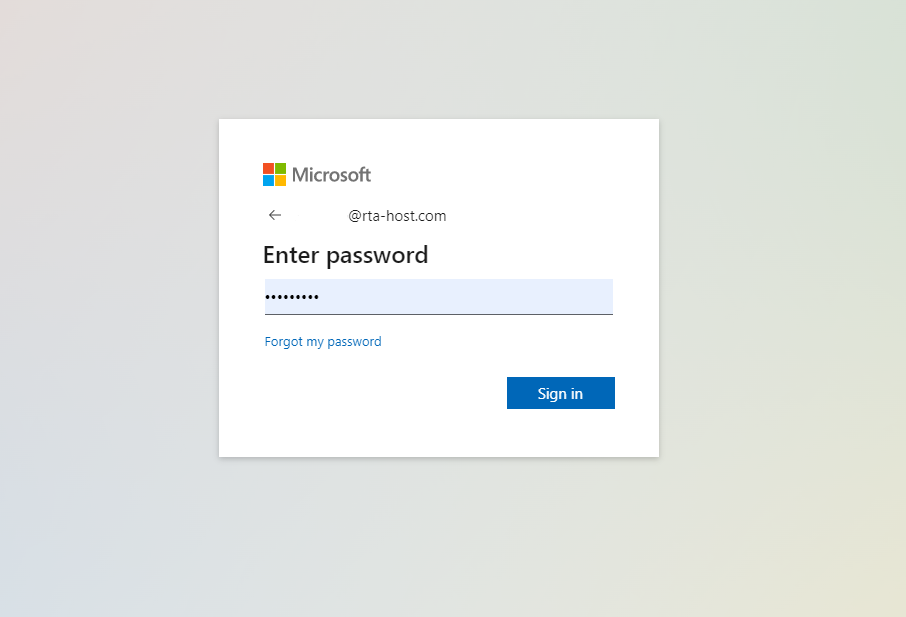Click the Microsoft wordmark text
Image resolution: width=906 pixels, height=617 pixels.
[331, 175]
